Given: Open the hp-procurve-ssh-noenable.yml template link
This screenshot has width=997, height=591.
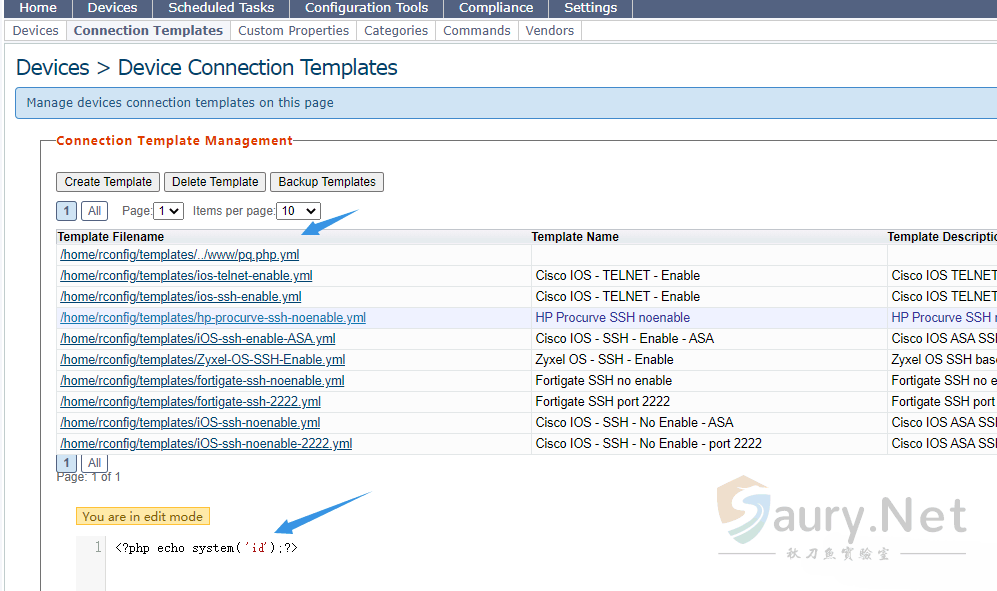Looking at the screenshot, I should (x=212, y=318).
